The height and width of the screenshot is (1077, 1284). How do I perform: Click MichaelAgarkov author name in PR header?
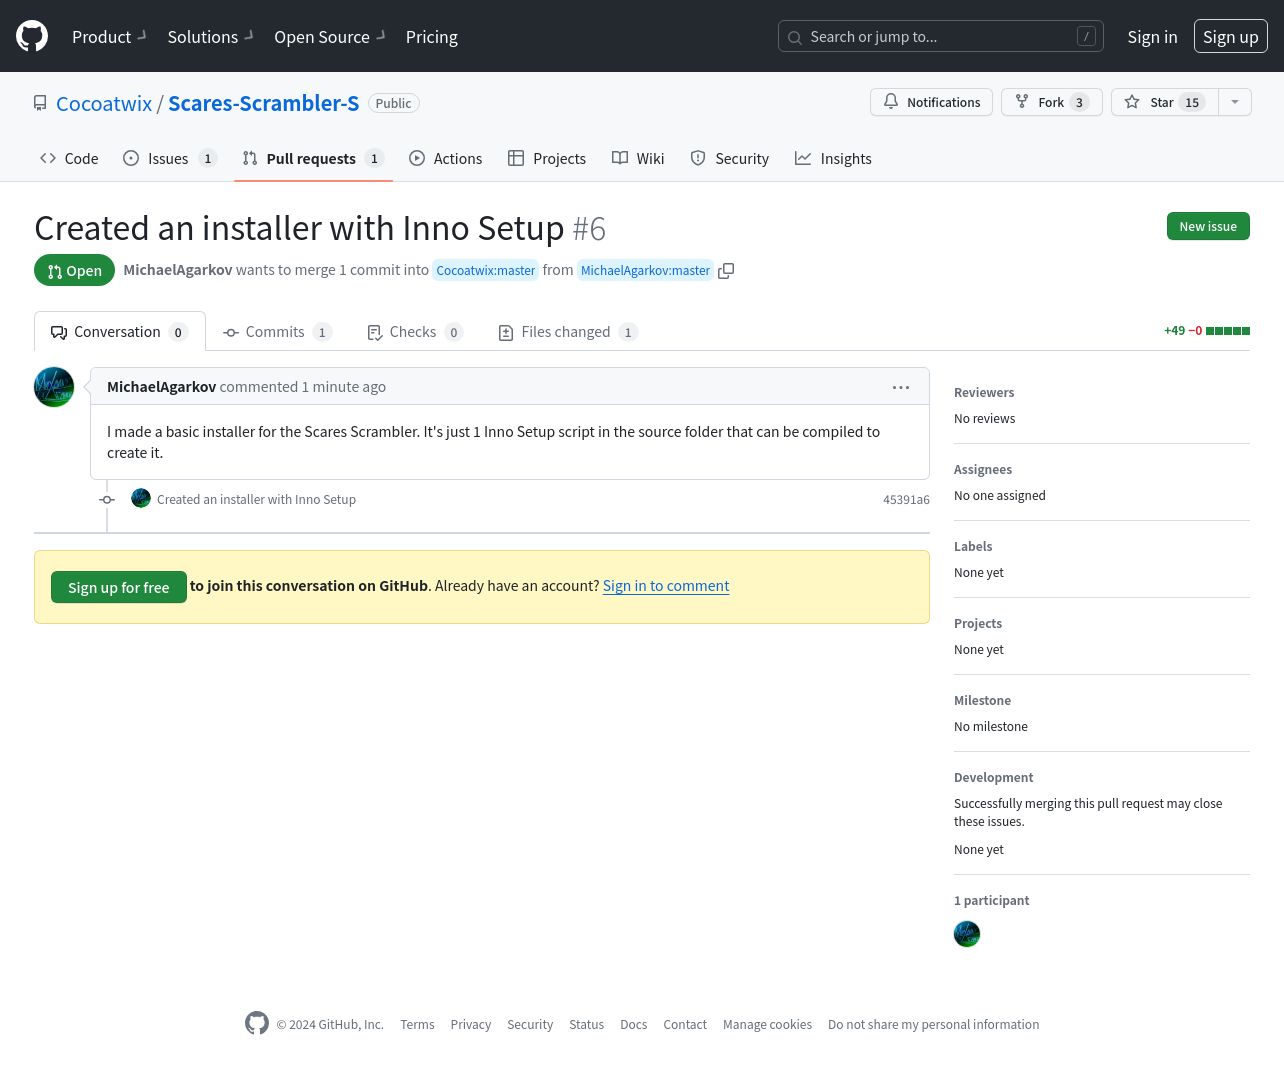(x=178, y=270)
